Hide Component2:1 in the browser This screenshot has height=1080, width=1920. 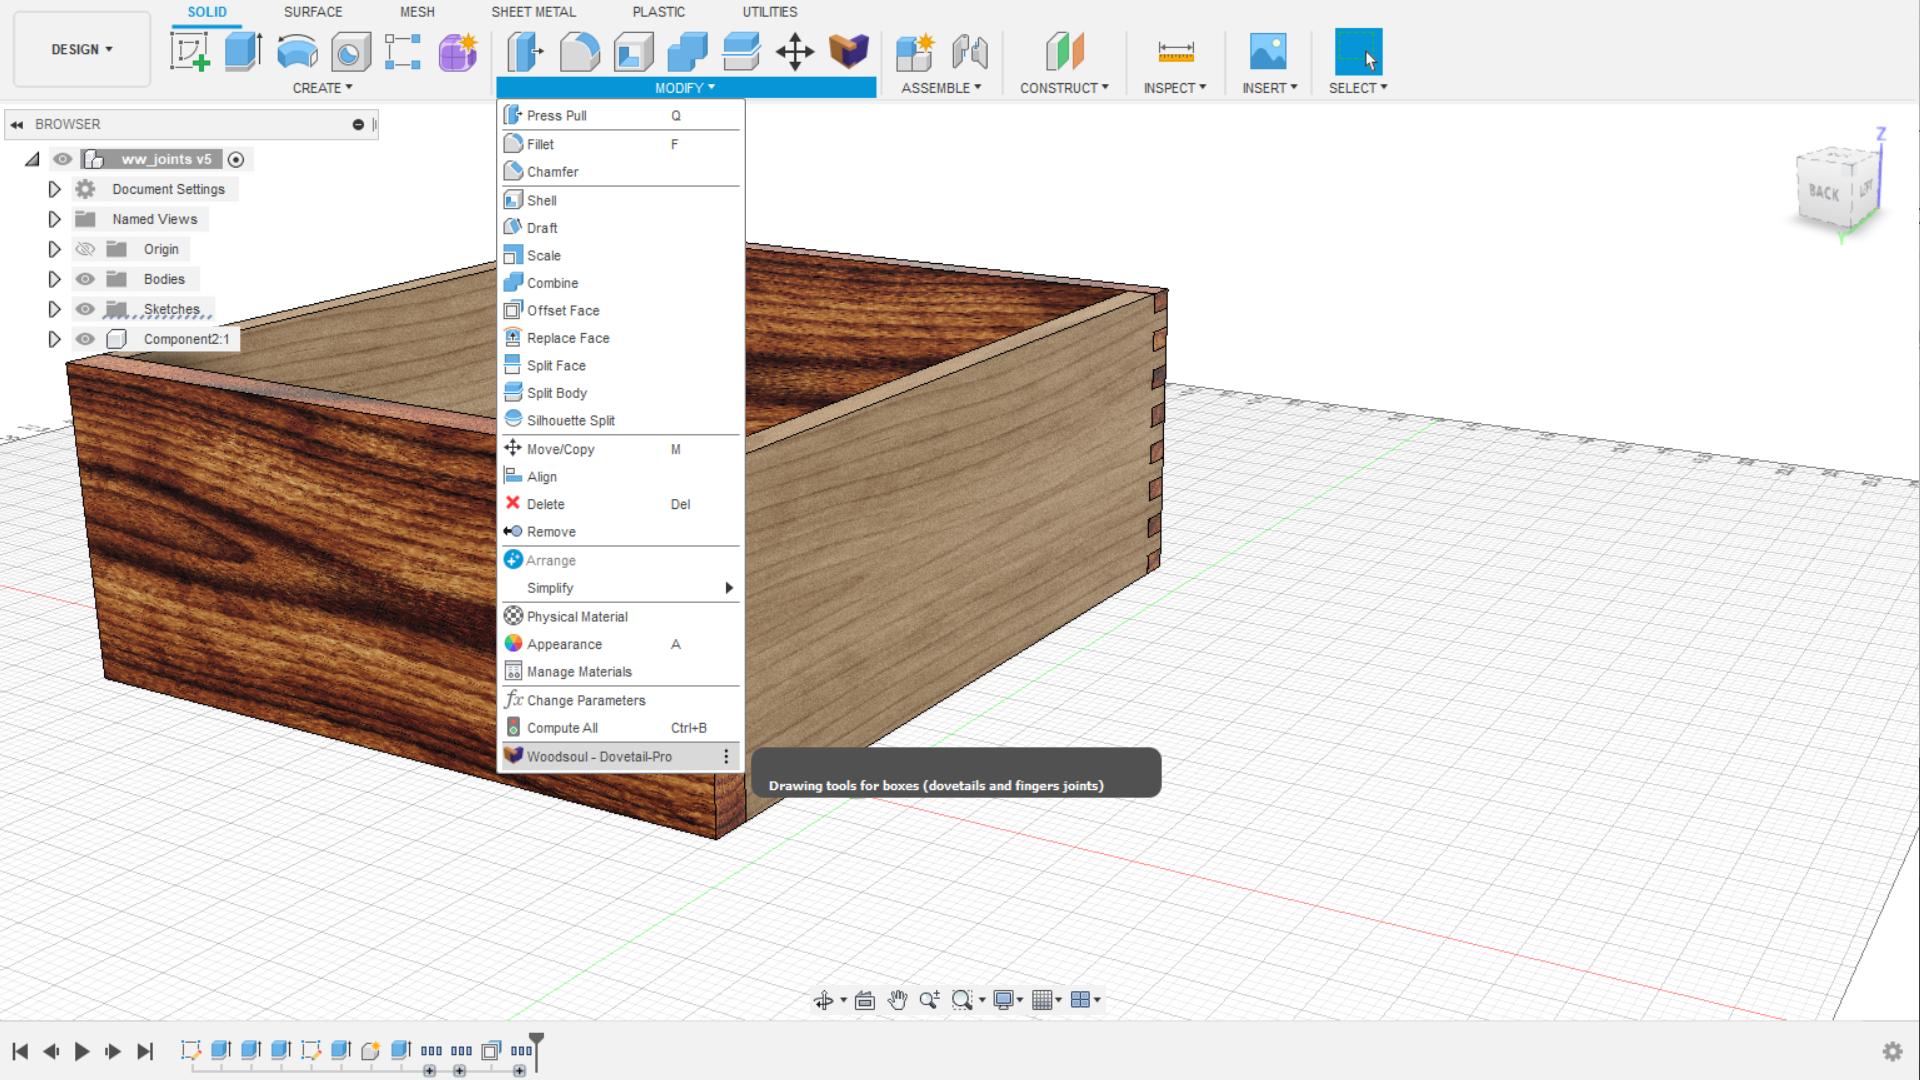85,339
